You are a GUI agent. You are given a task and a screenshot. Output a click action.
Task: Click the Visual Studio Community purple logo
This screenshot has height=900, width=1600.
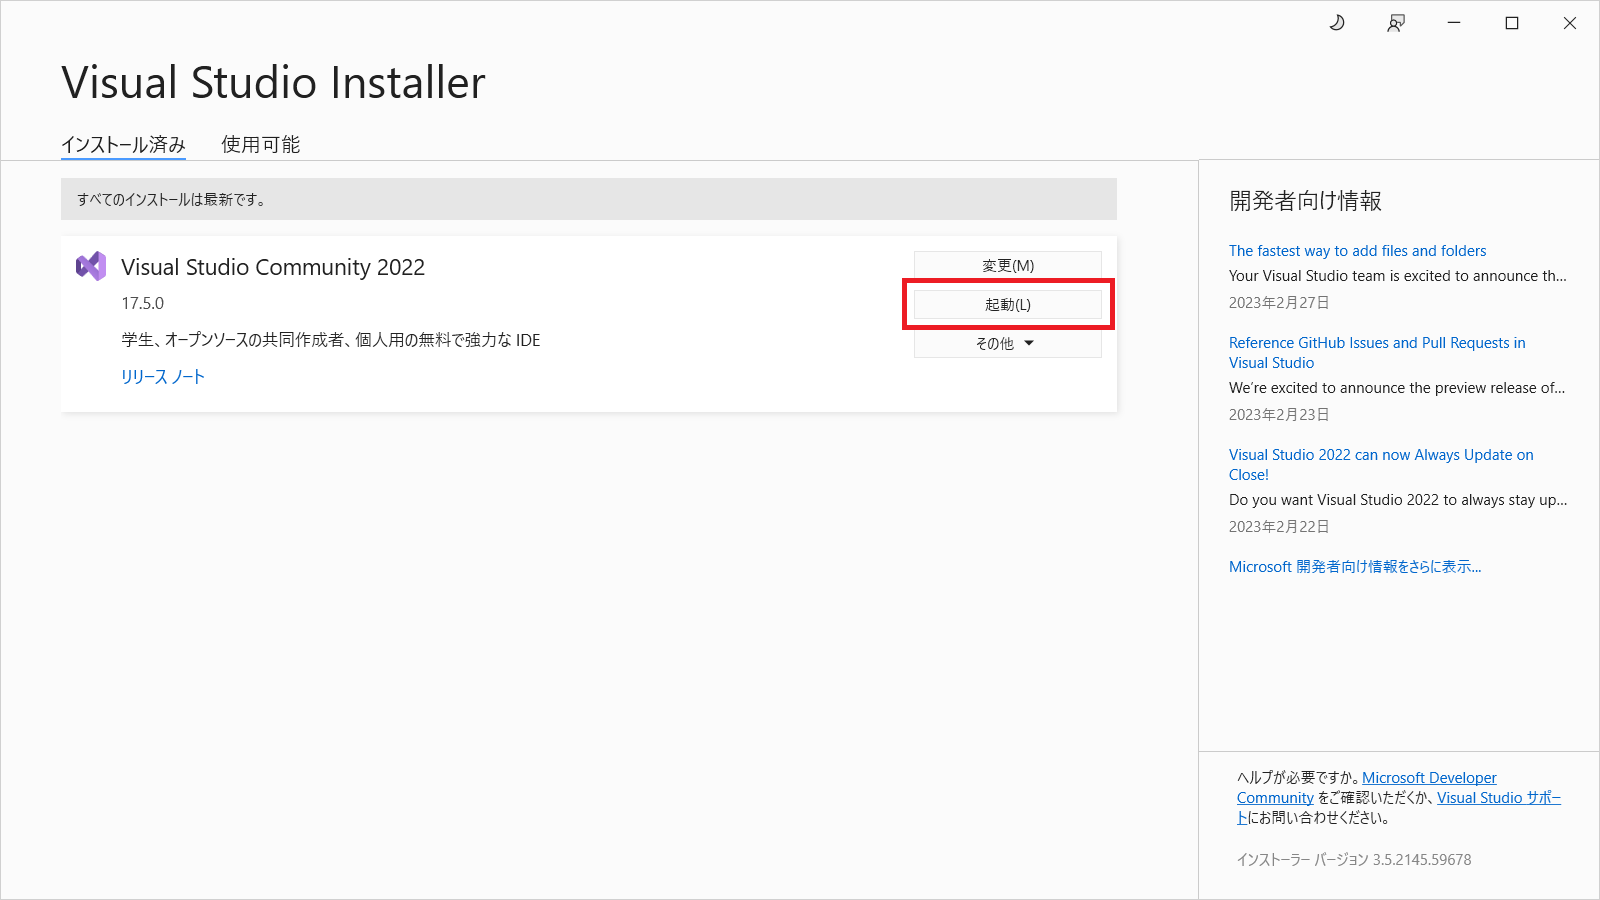pyautogui.click(x=91, y=266)
